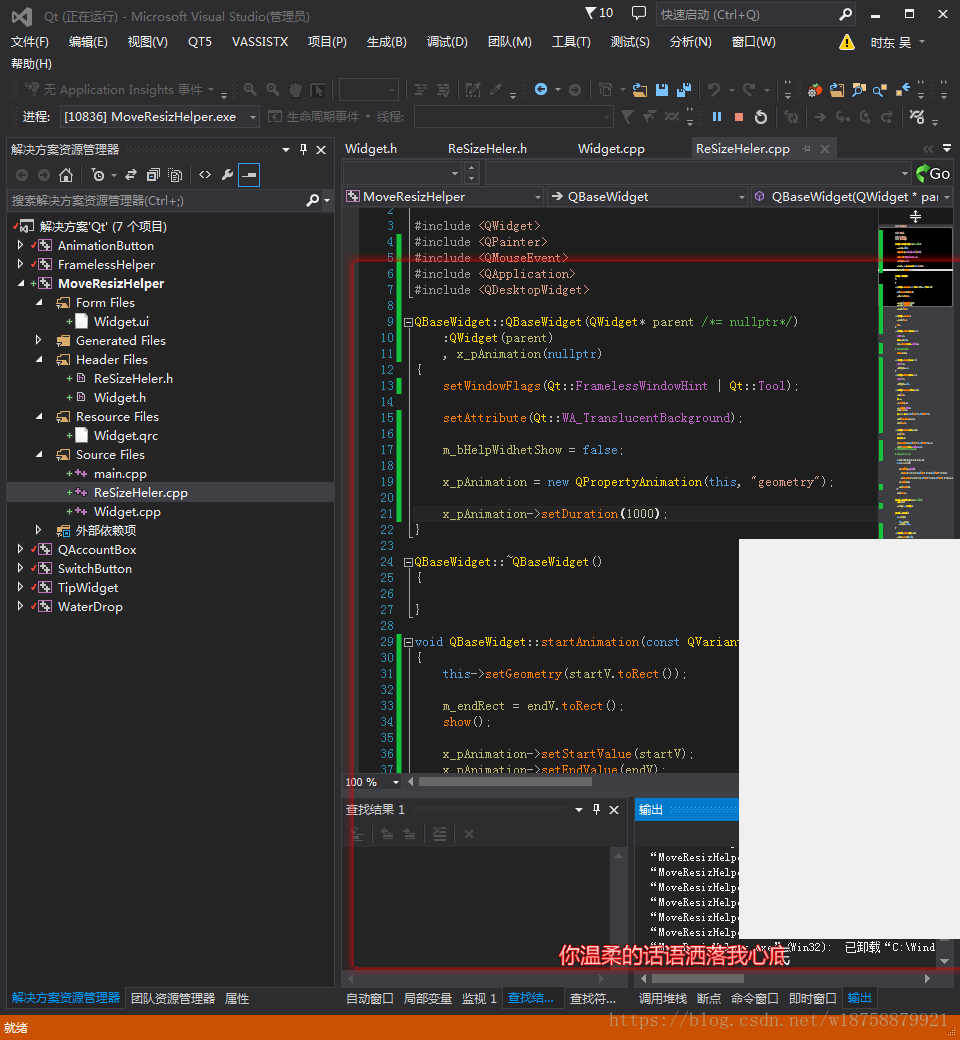Switch to the ReSizeHeler.h tab
960x1040 pixels.
click(488, 149)
